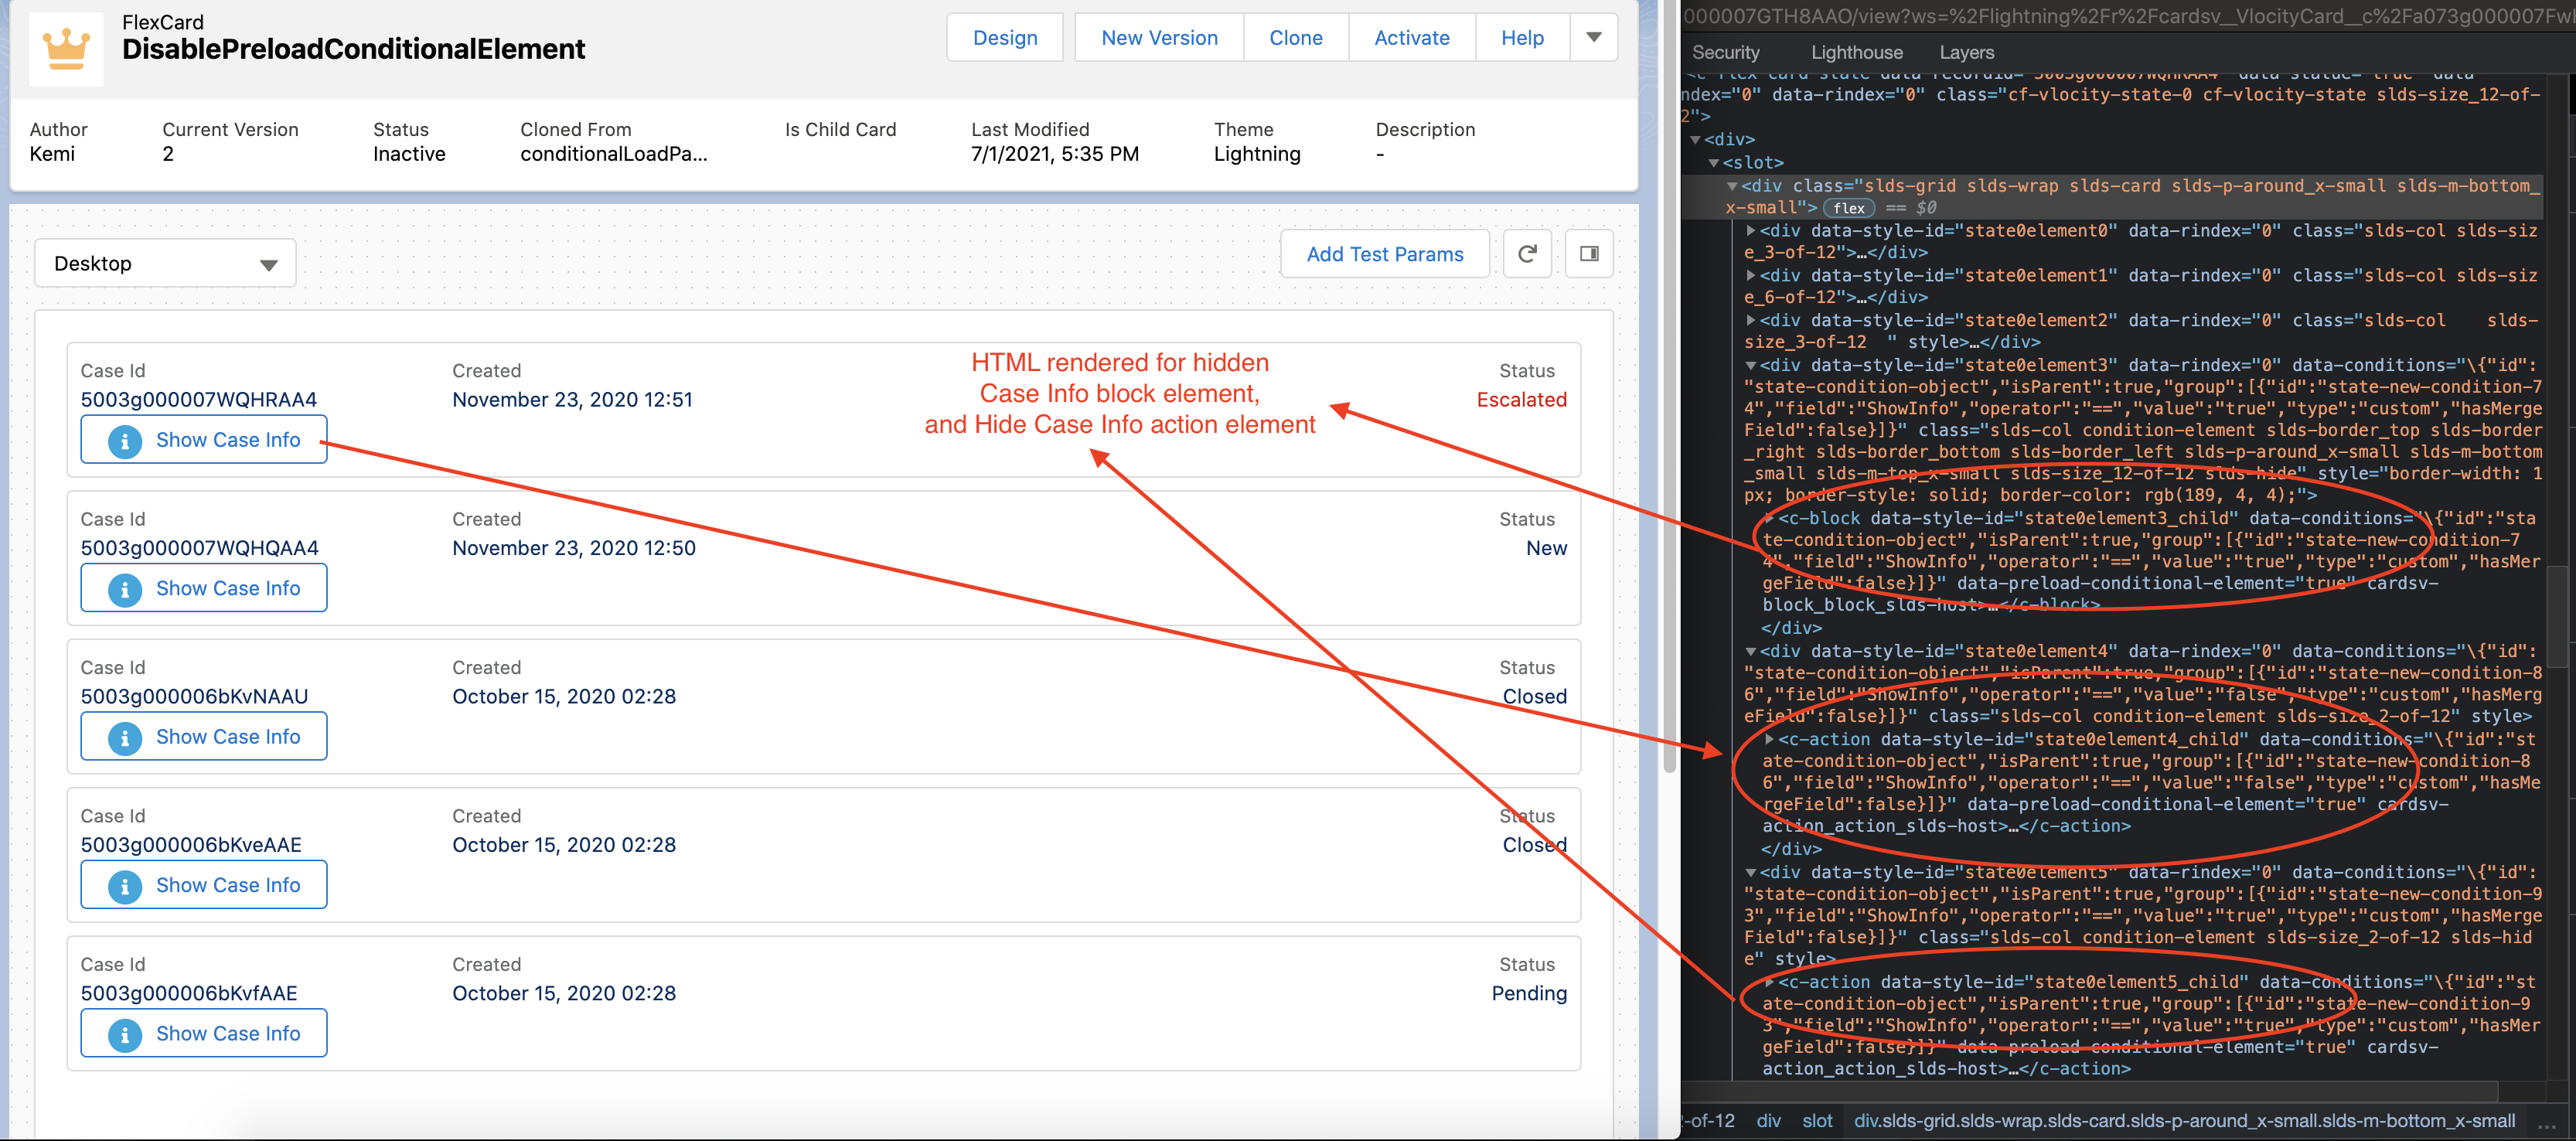Image resolution: width=2576 pixels, height=1141 pixels.
Task: Select slot in the DevTools breadcrumb bar
Action: [1818, 1121]
